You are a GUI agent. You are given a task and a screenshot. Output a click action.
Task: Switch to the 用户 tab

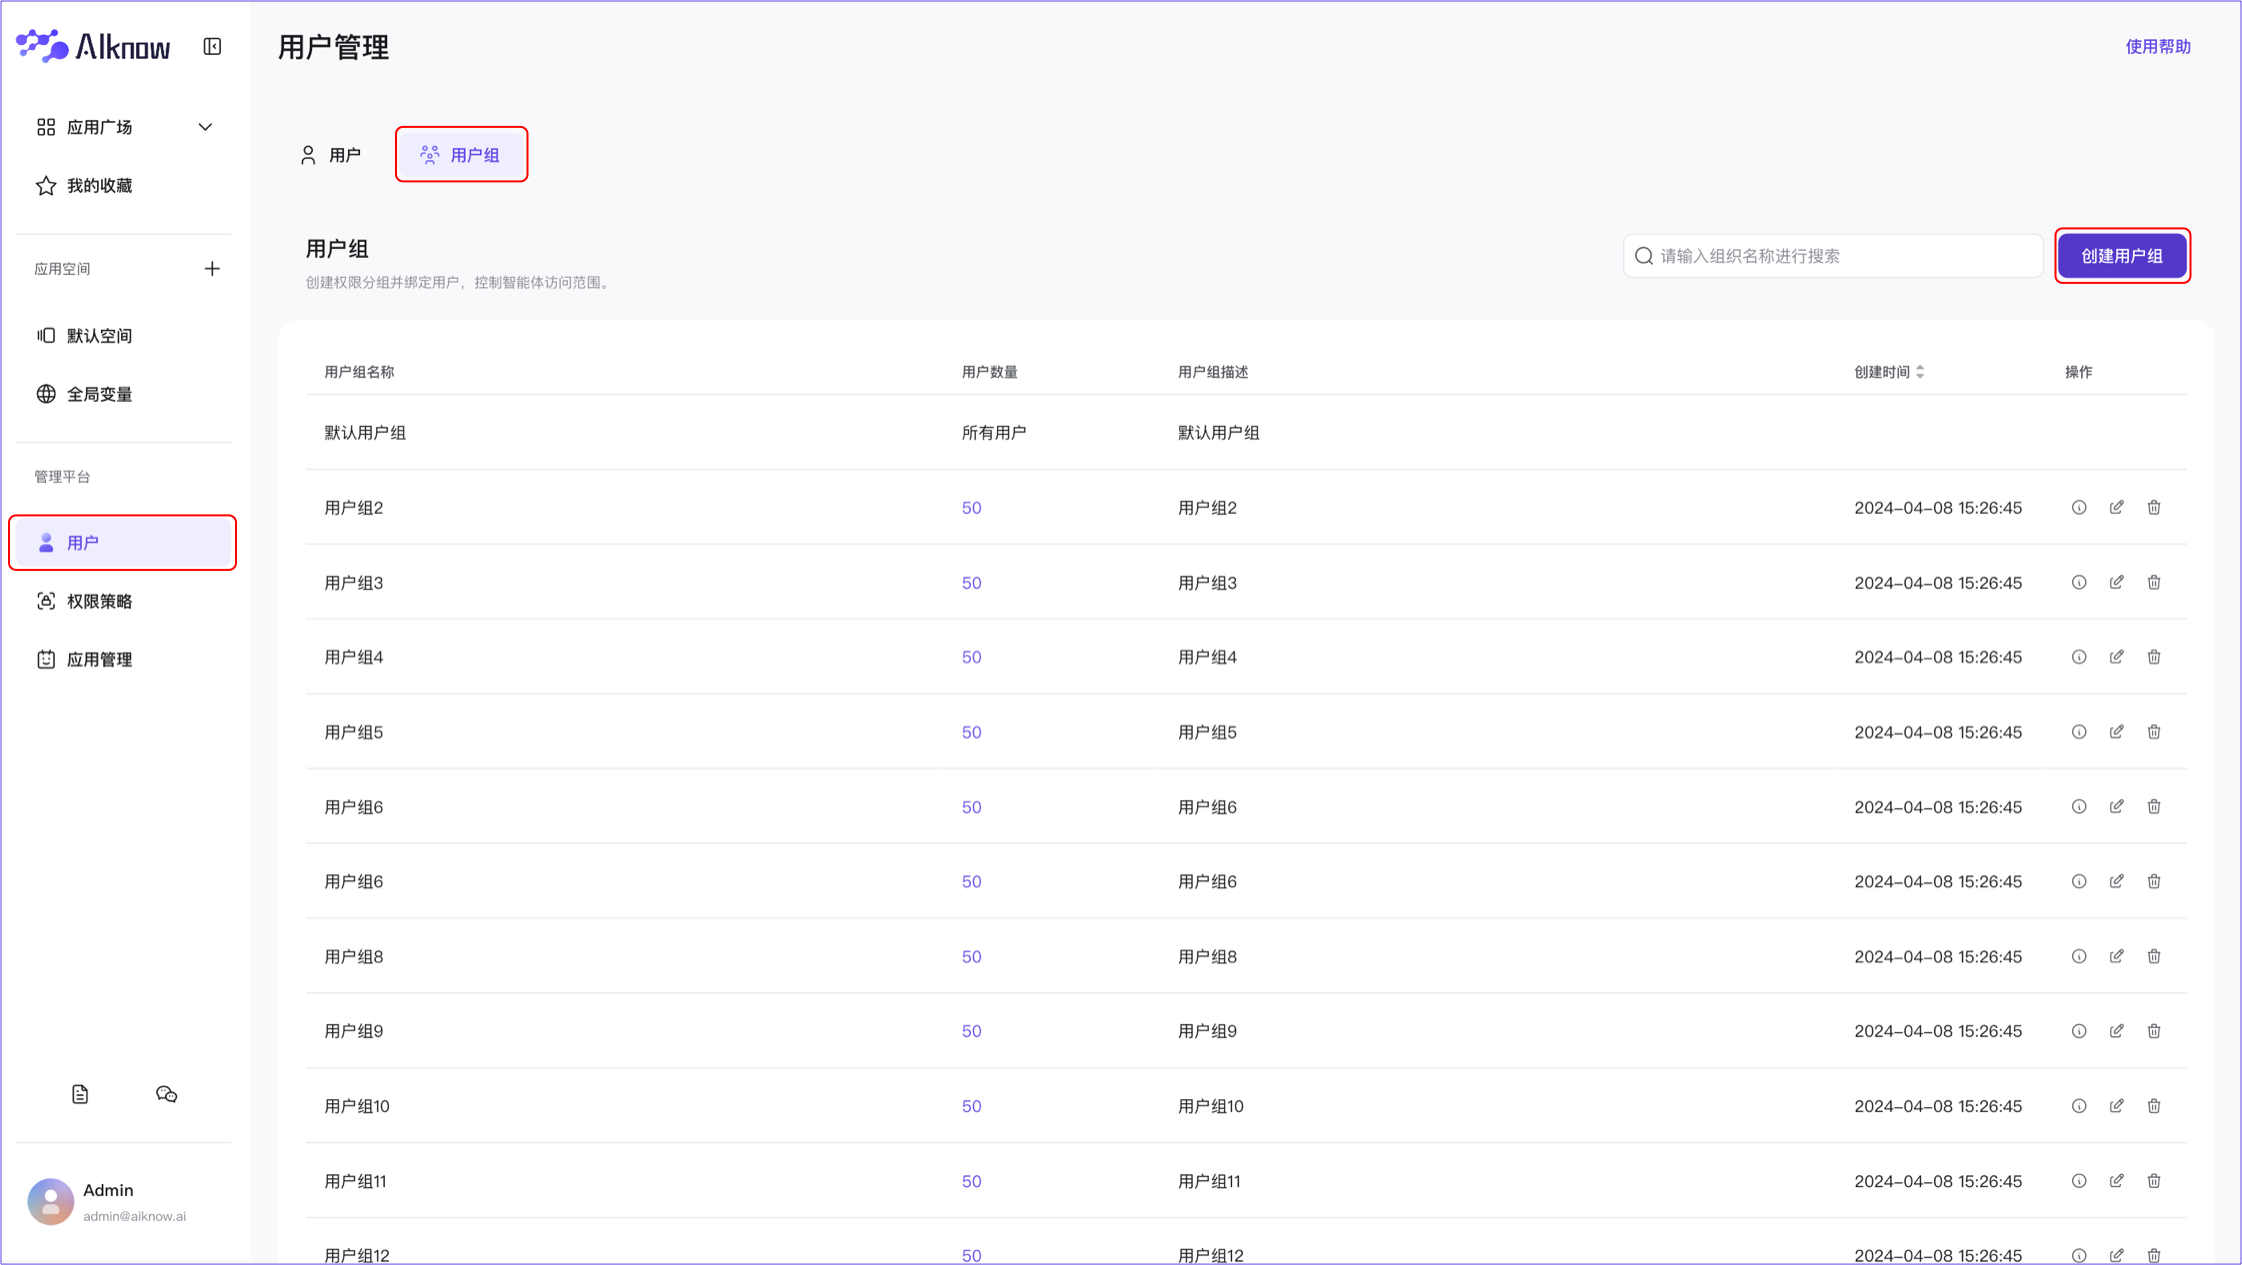331,155
